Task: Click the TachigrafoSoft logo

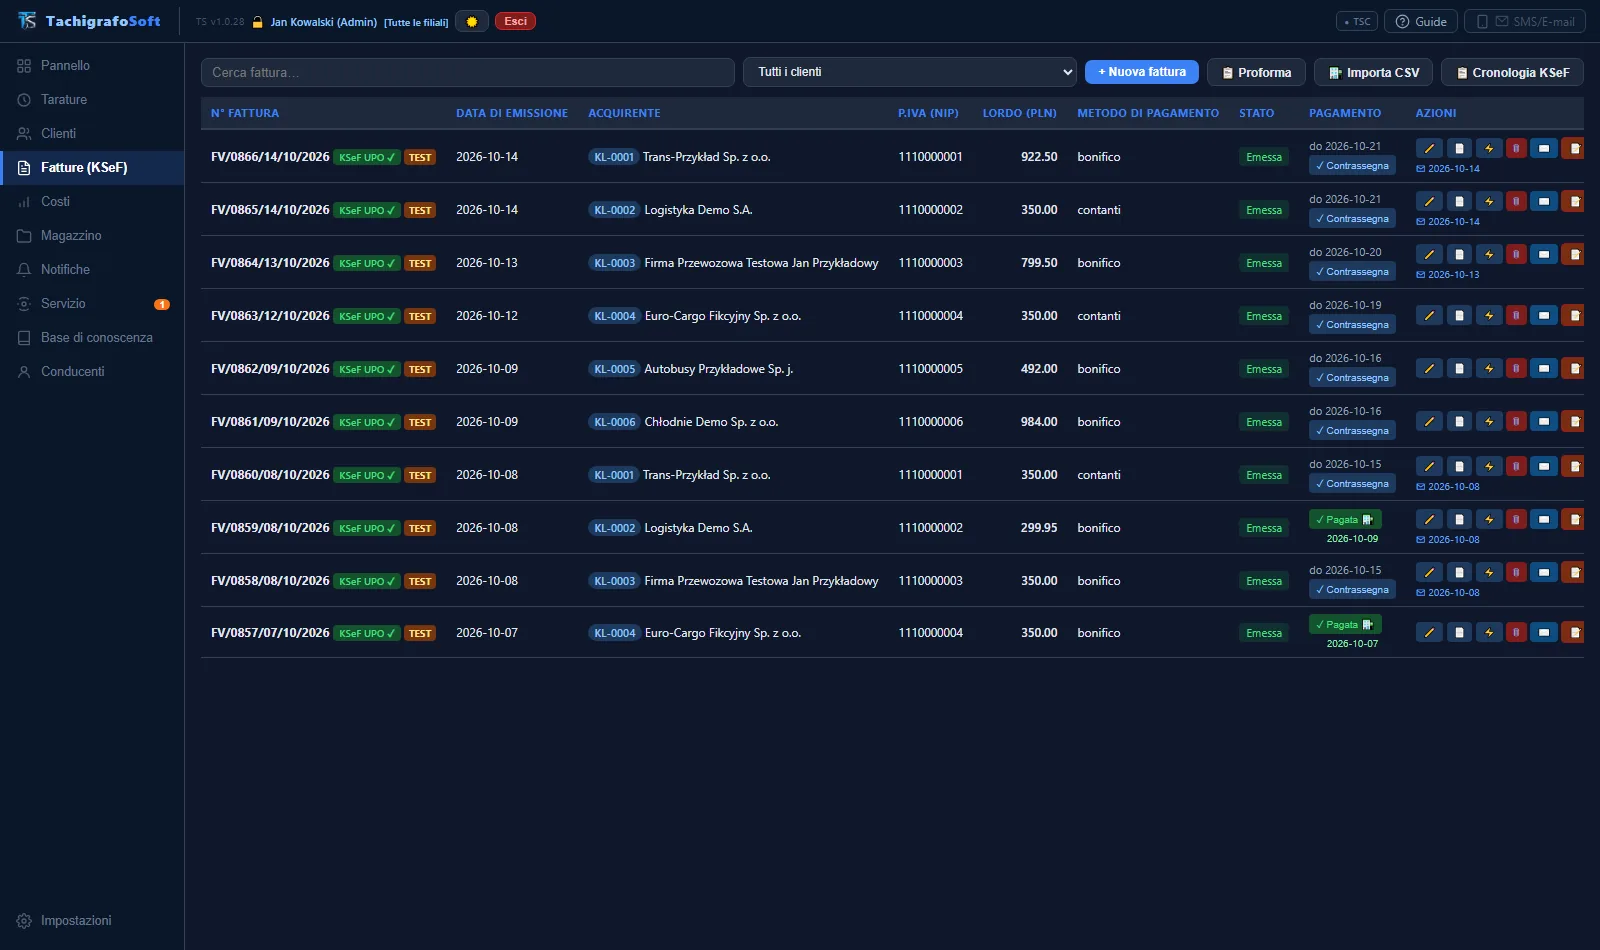Action: click(89, 21)
